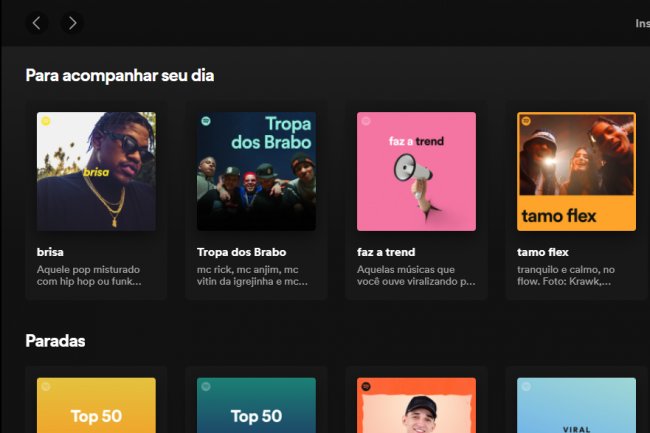This screenshot has height=433, width=650.
Task: Click the "Para acompanhar seu dia" section heading
Action: 119,75
